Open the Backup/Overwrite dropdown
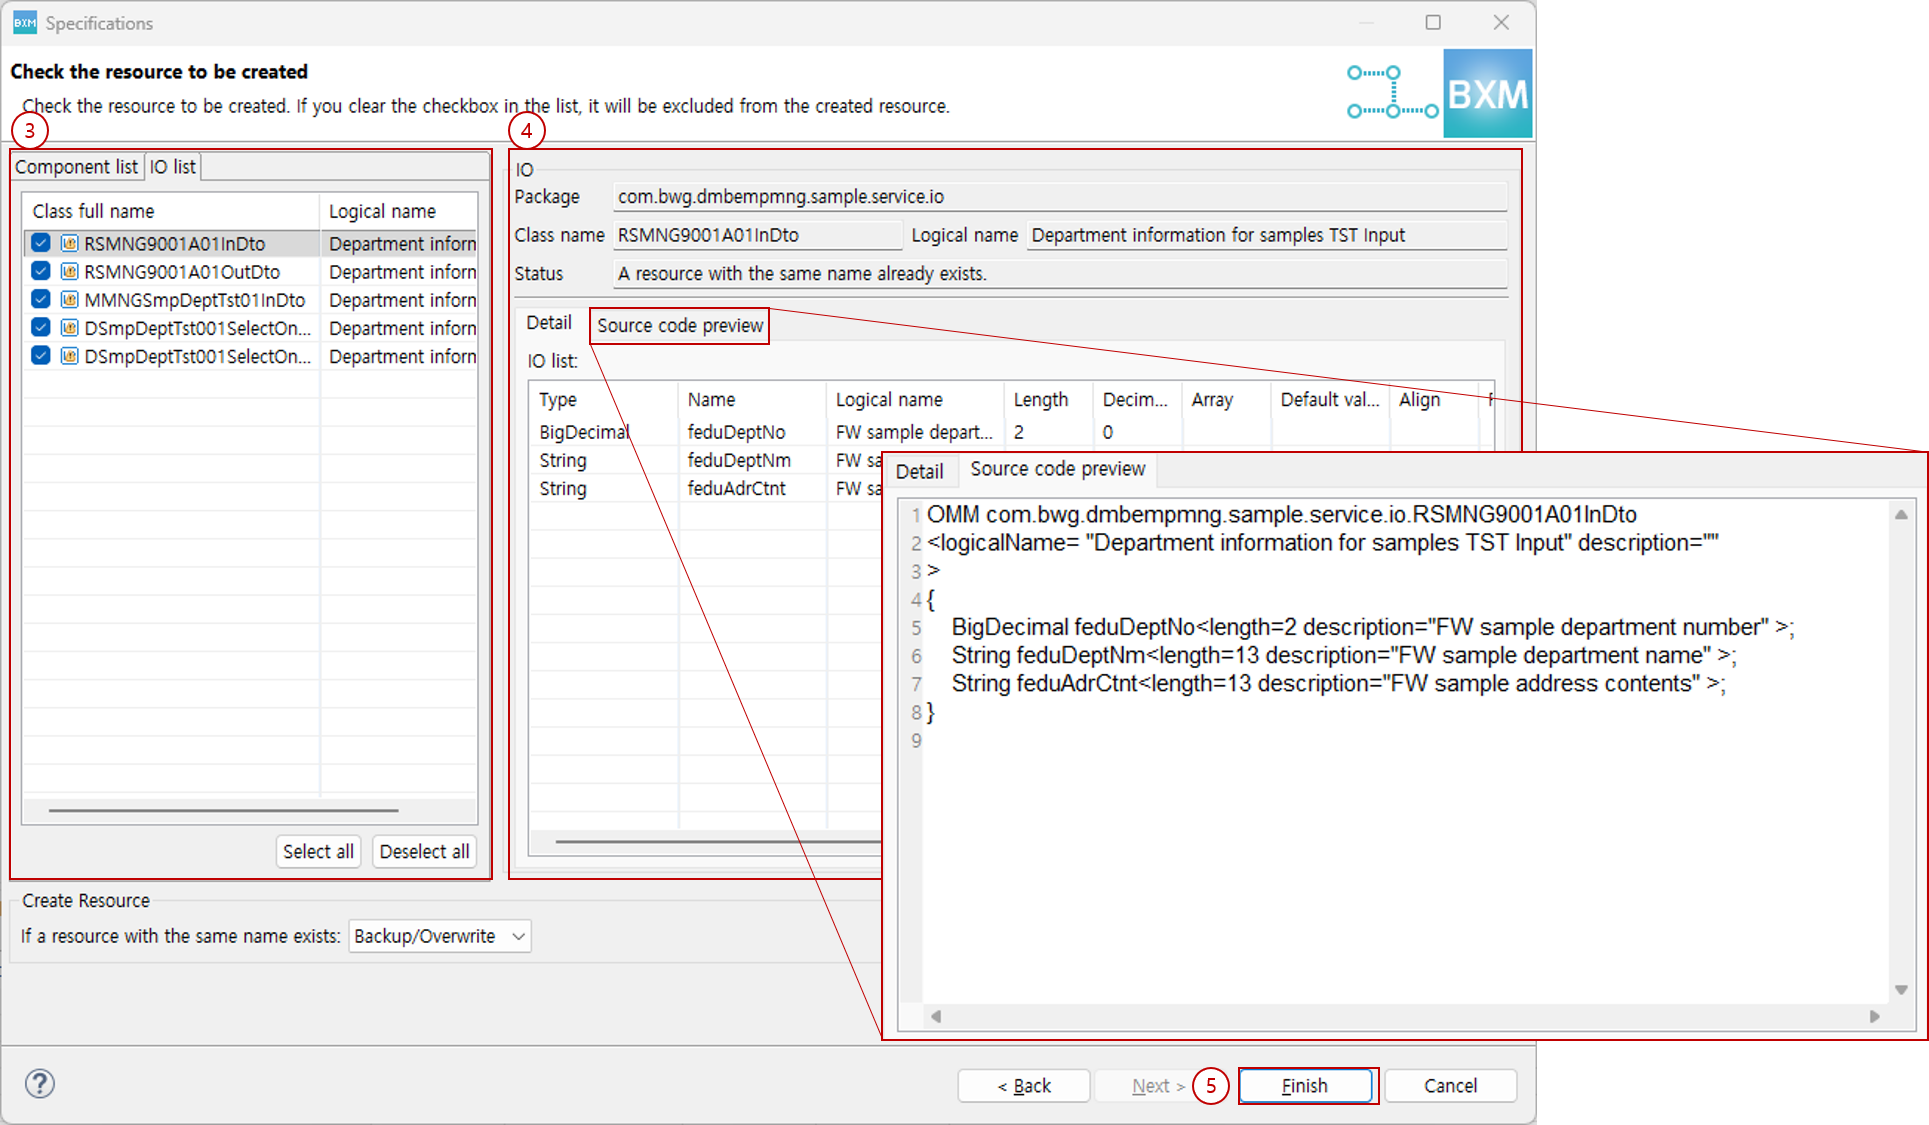 [439, 936]
